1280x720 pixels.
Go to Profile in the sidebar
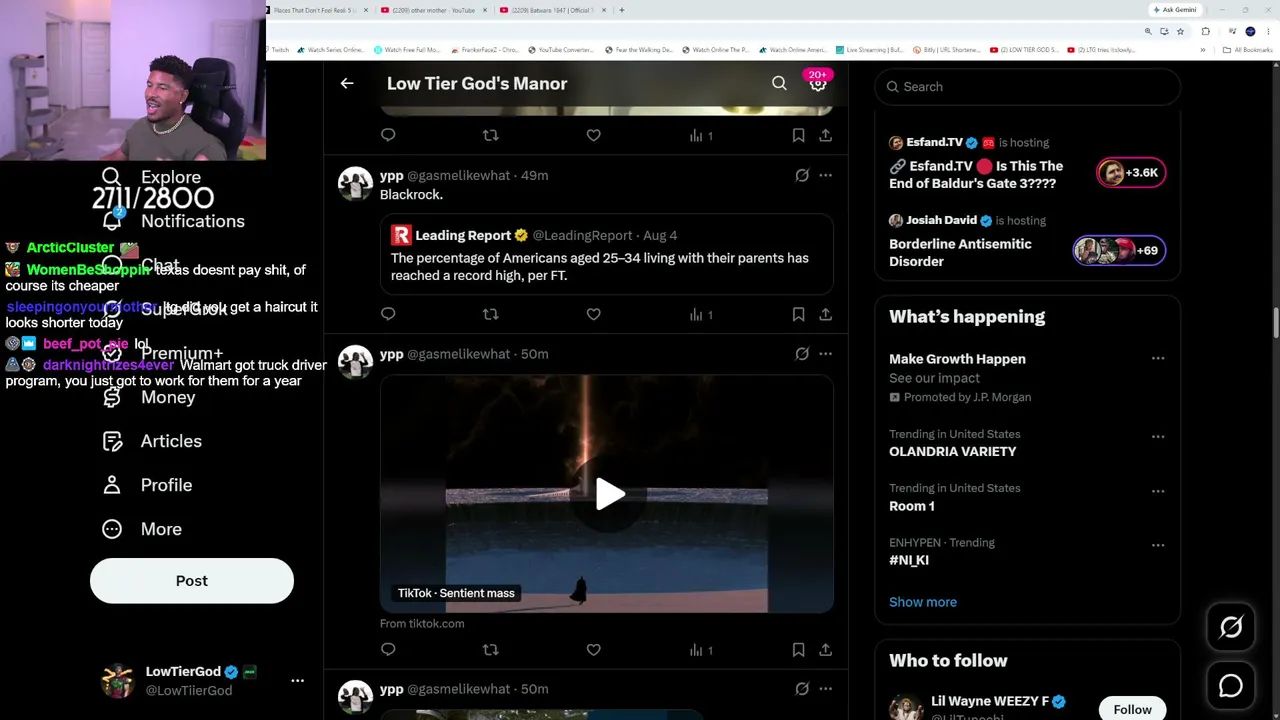click(147, 485)
